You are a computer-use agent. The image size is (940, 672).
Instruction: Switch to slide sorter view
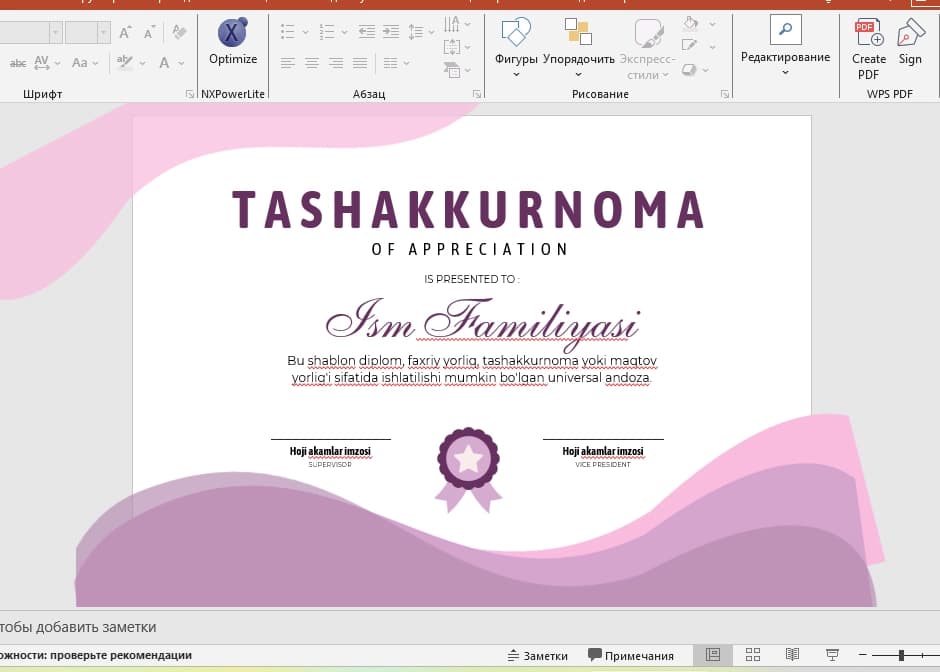pyautogui.click(x=753, y=655)
